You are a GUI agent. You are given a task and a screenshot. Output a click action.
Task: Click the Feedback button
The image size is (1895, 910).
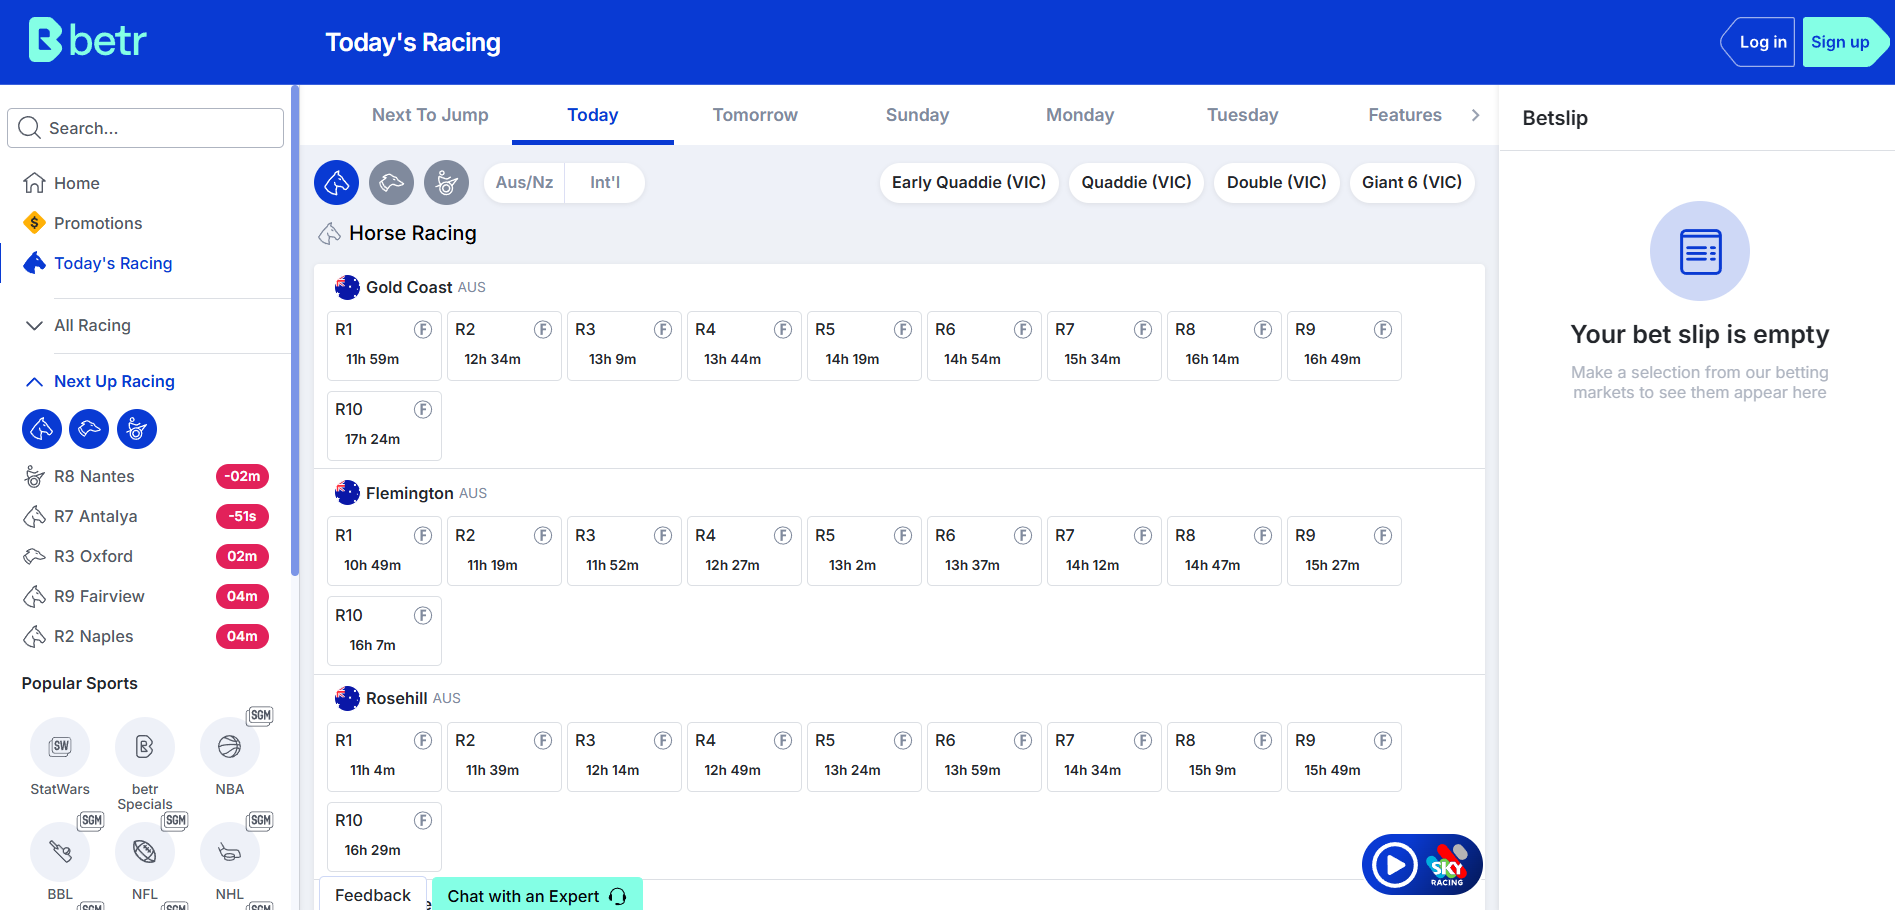coord(373,894)
